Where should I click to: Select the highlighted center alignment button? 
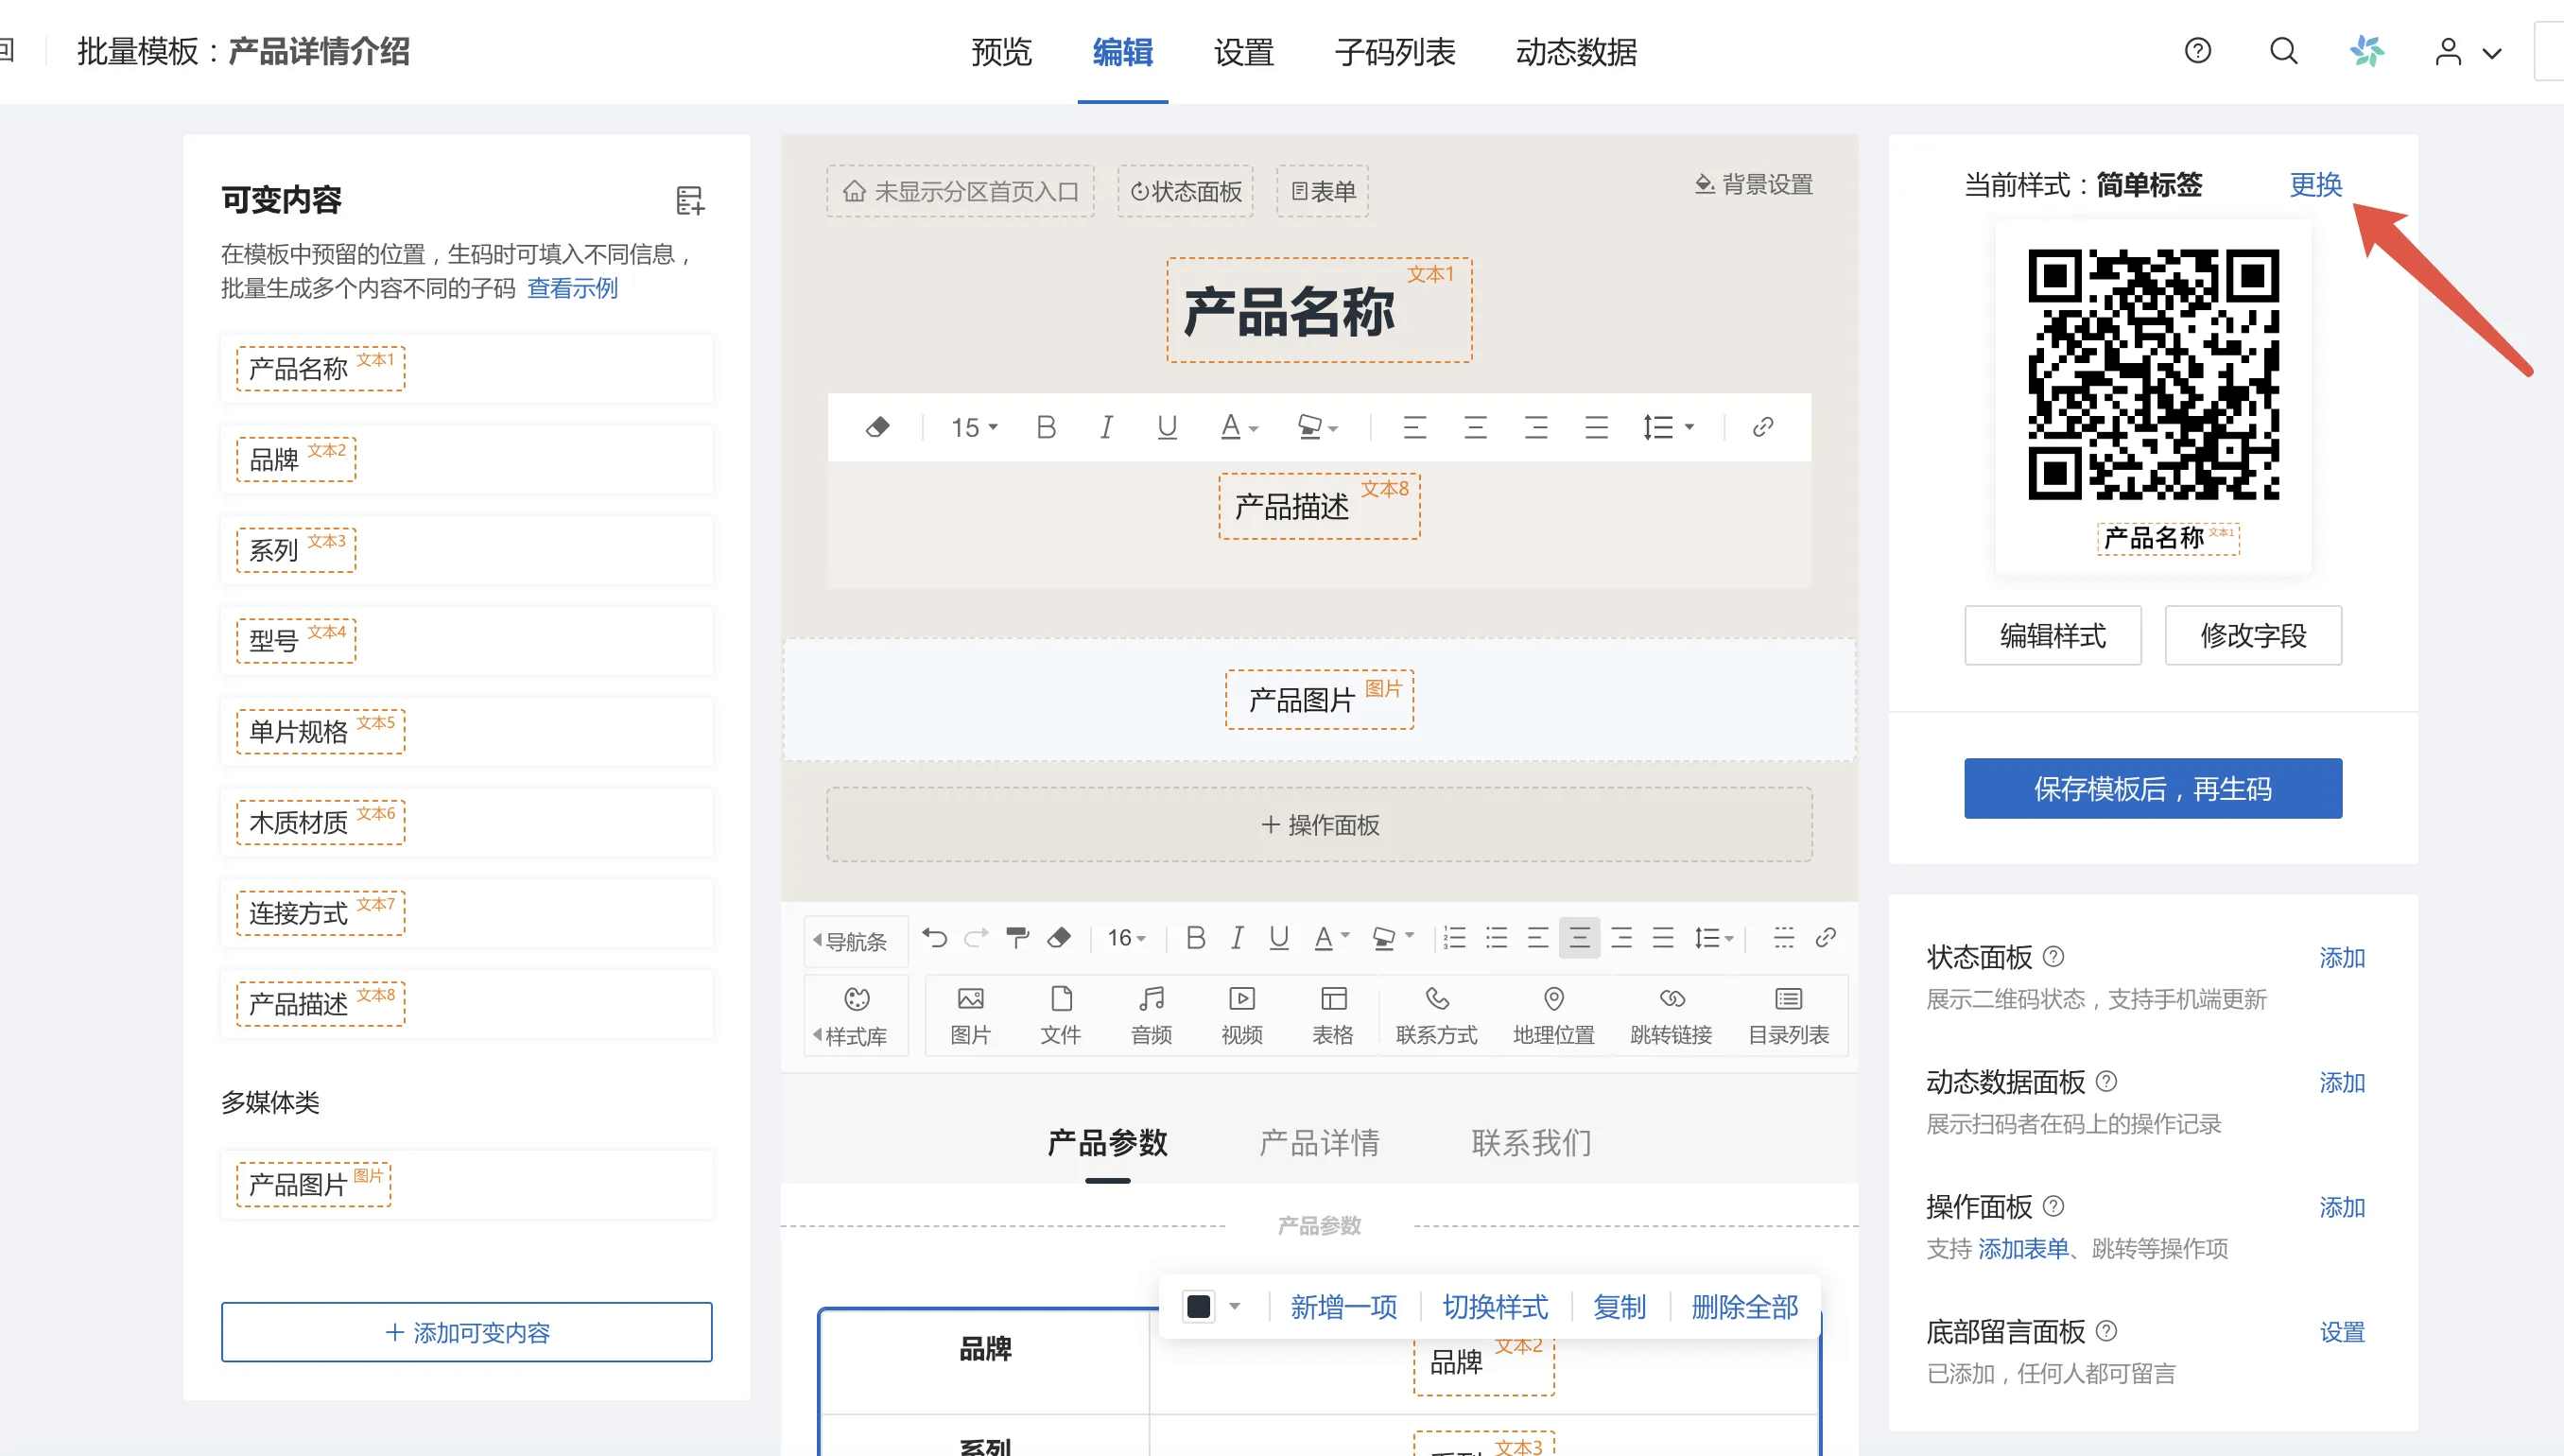pos(1579,938)
